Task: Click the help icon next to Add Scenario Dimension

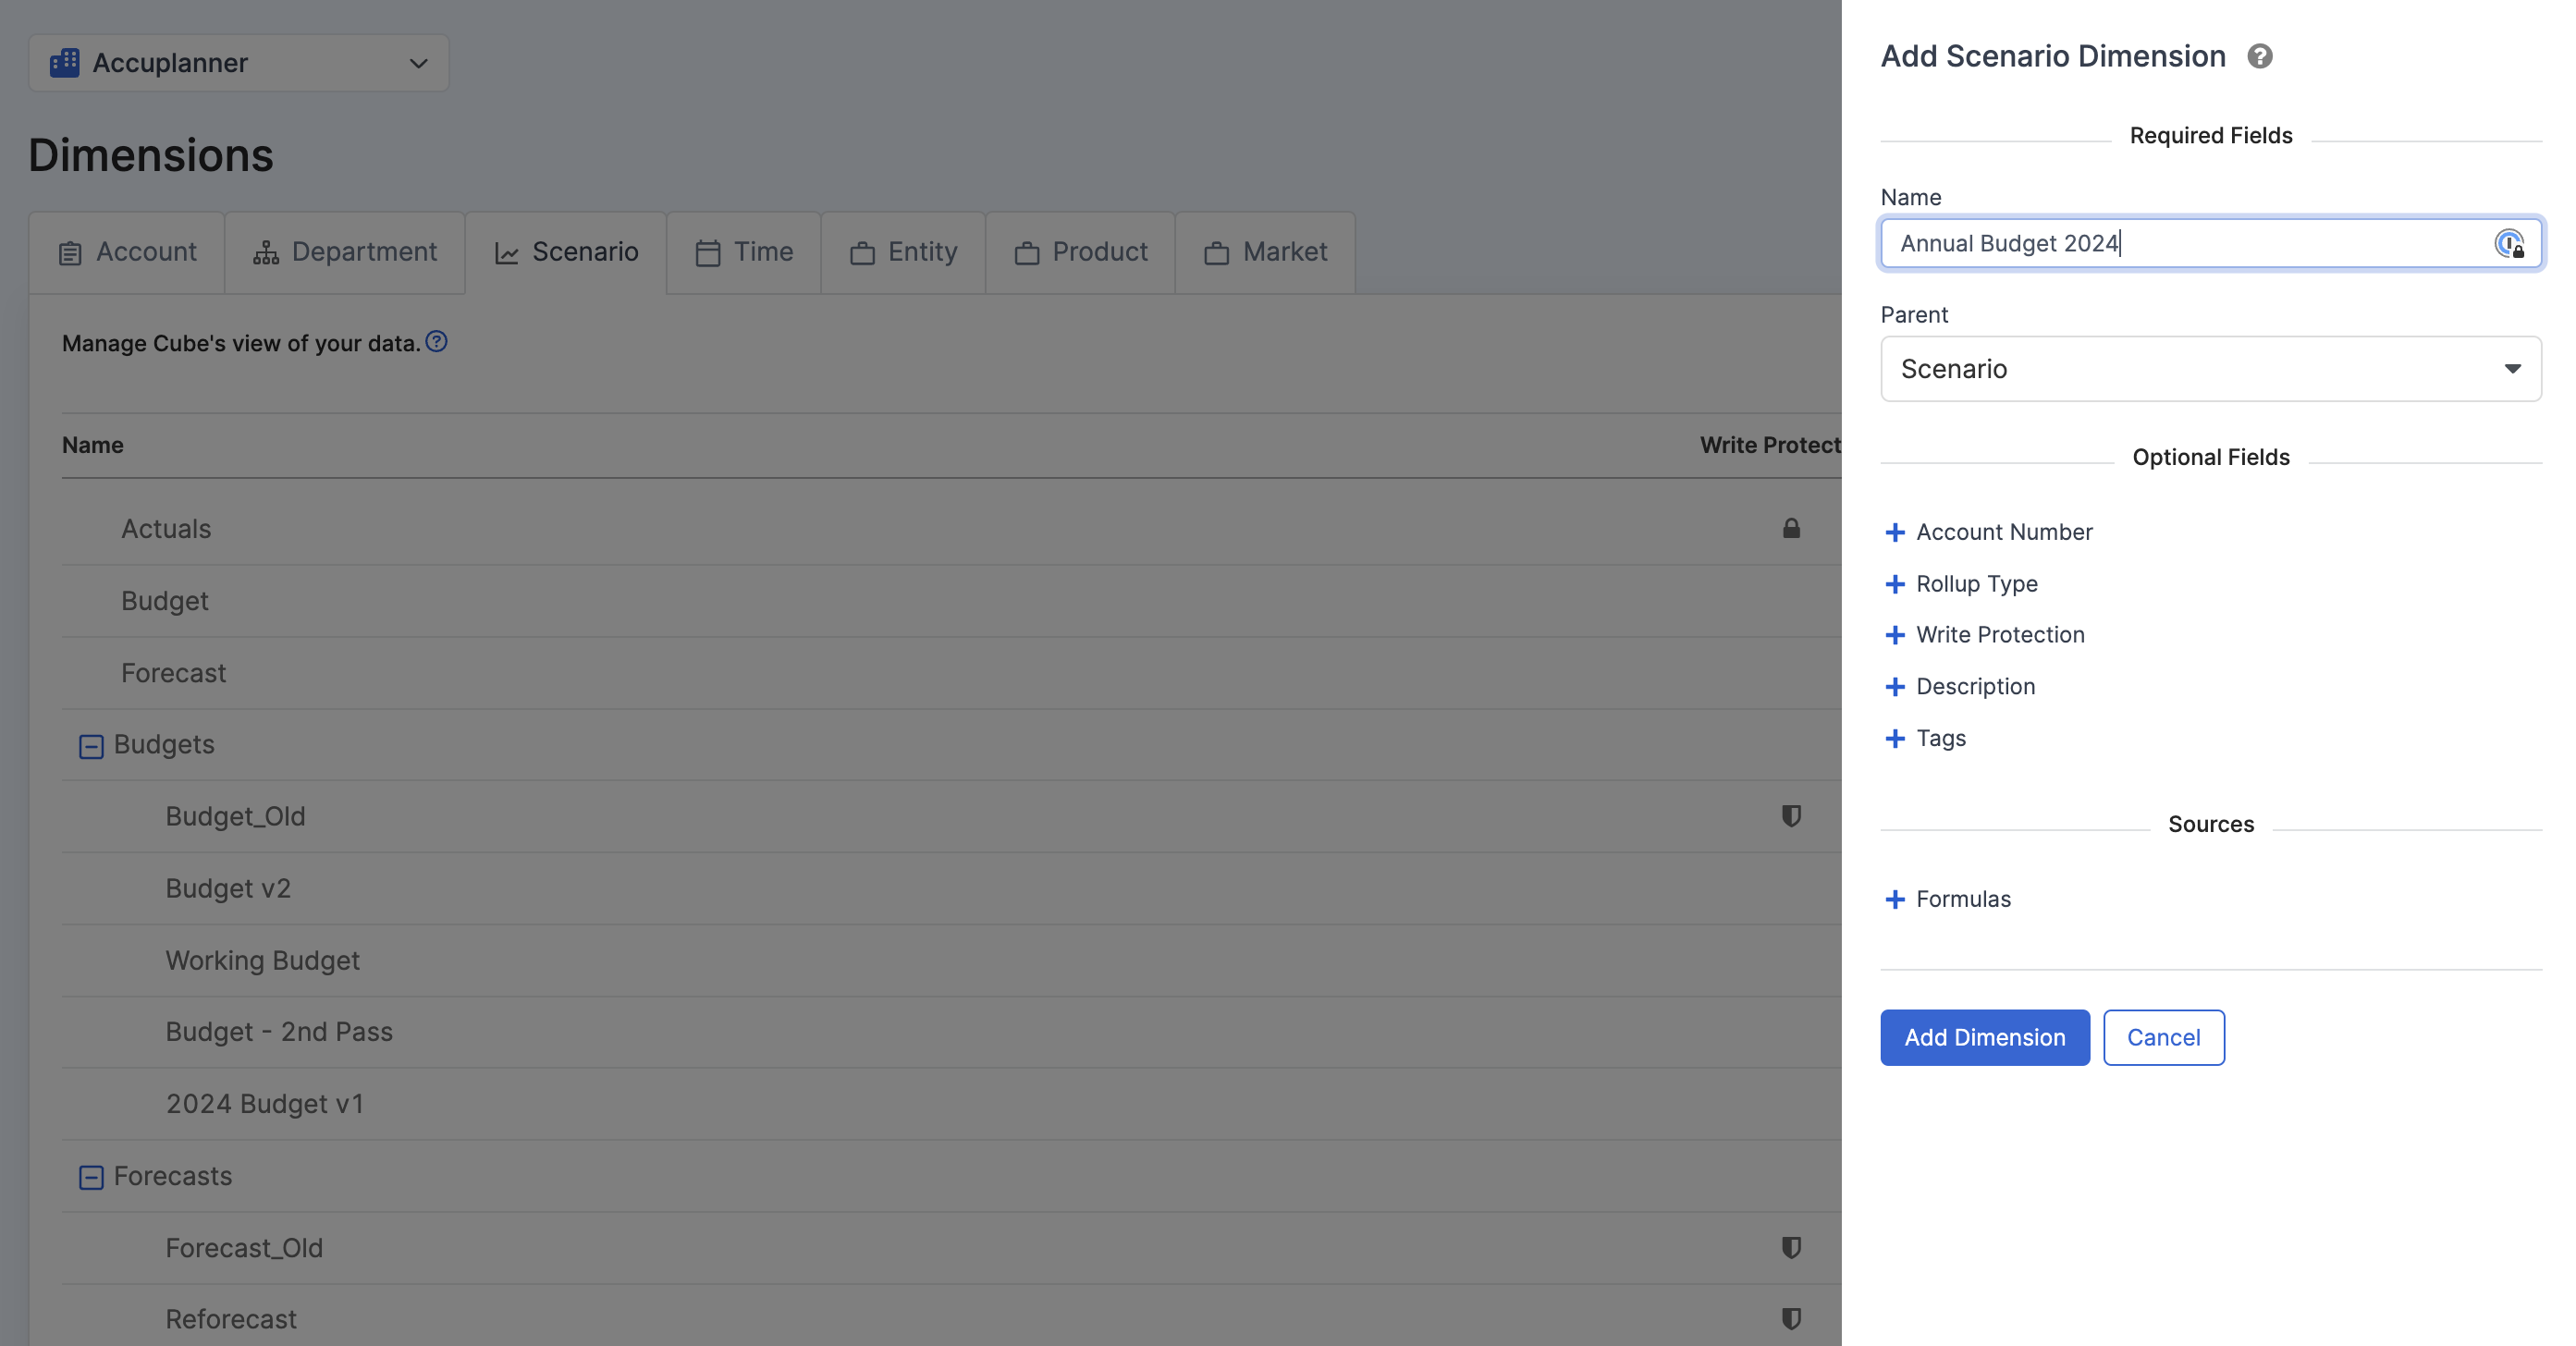Action: tap(2259, 56)
